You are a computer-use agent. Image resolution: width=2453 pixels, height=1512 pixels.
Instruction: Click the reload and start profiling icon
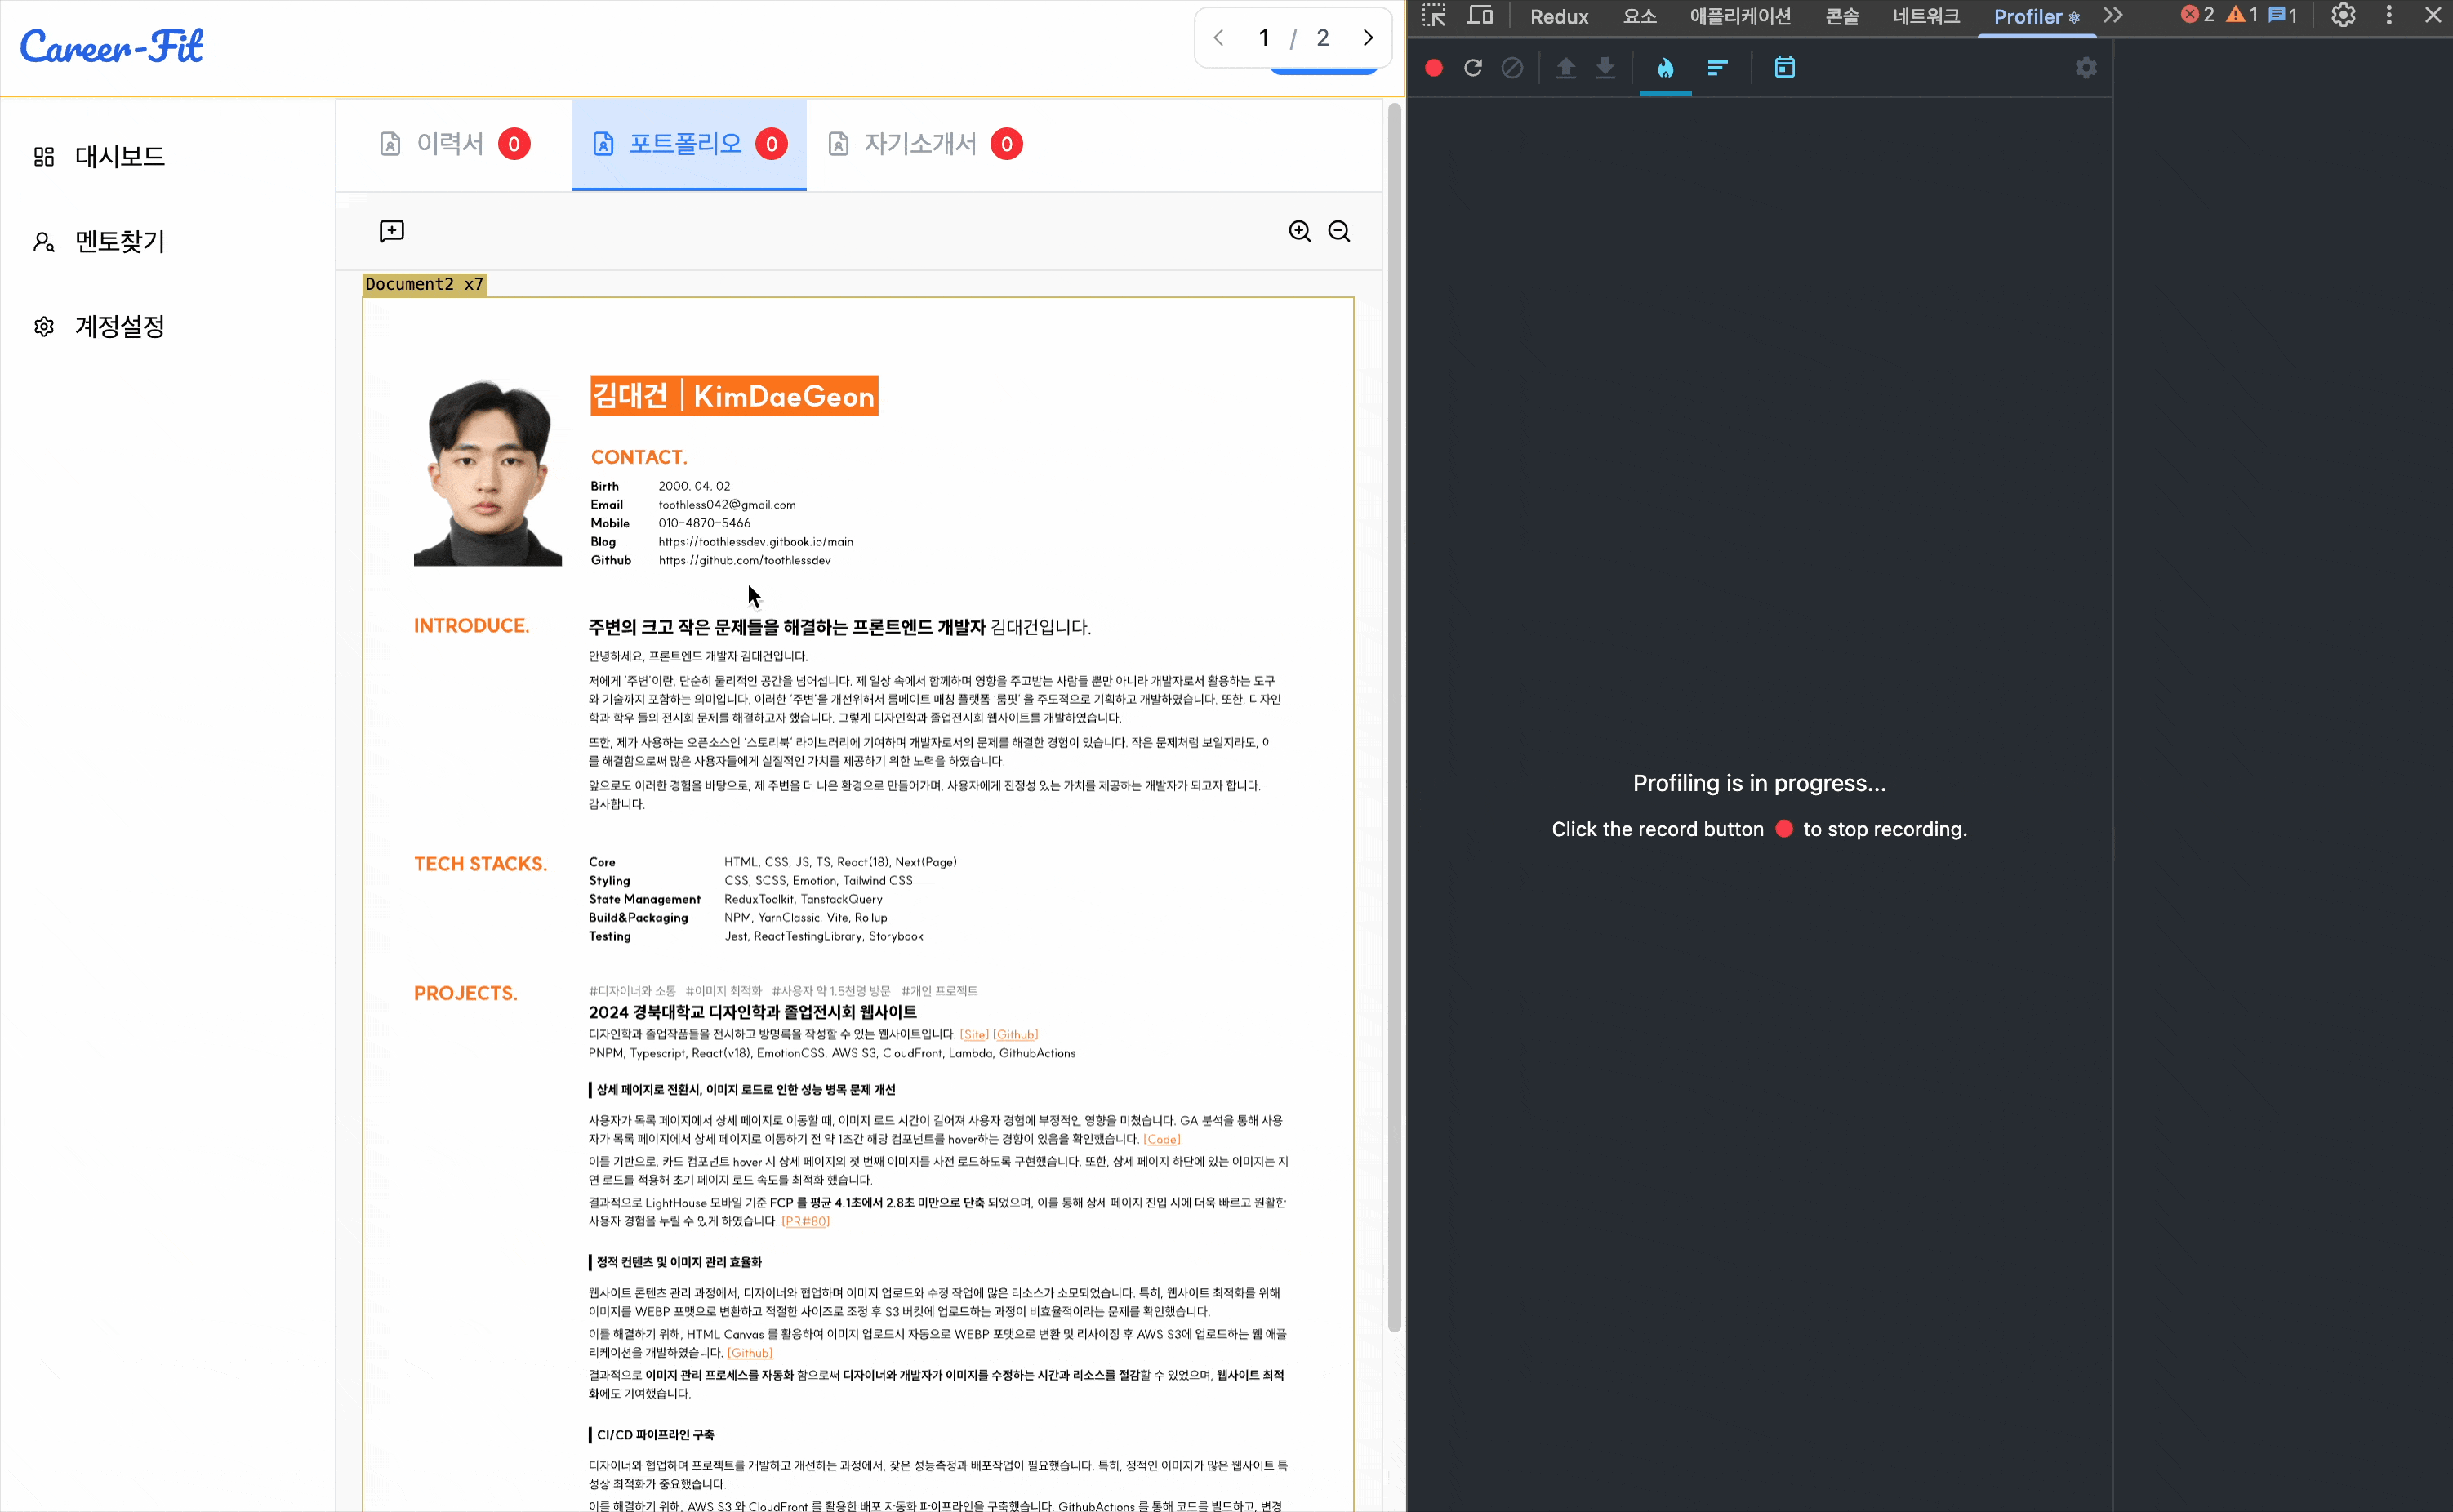1473,68
